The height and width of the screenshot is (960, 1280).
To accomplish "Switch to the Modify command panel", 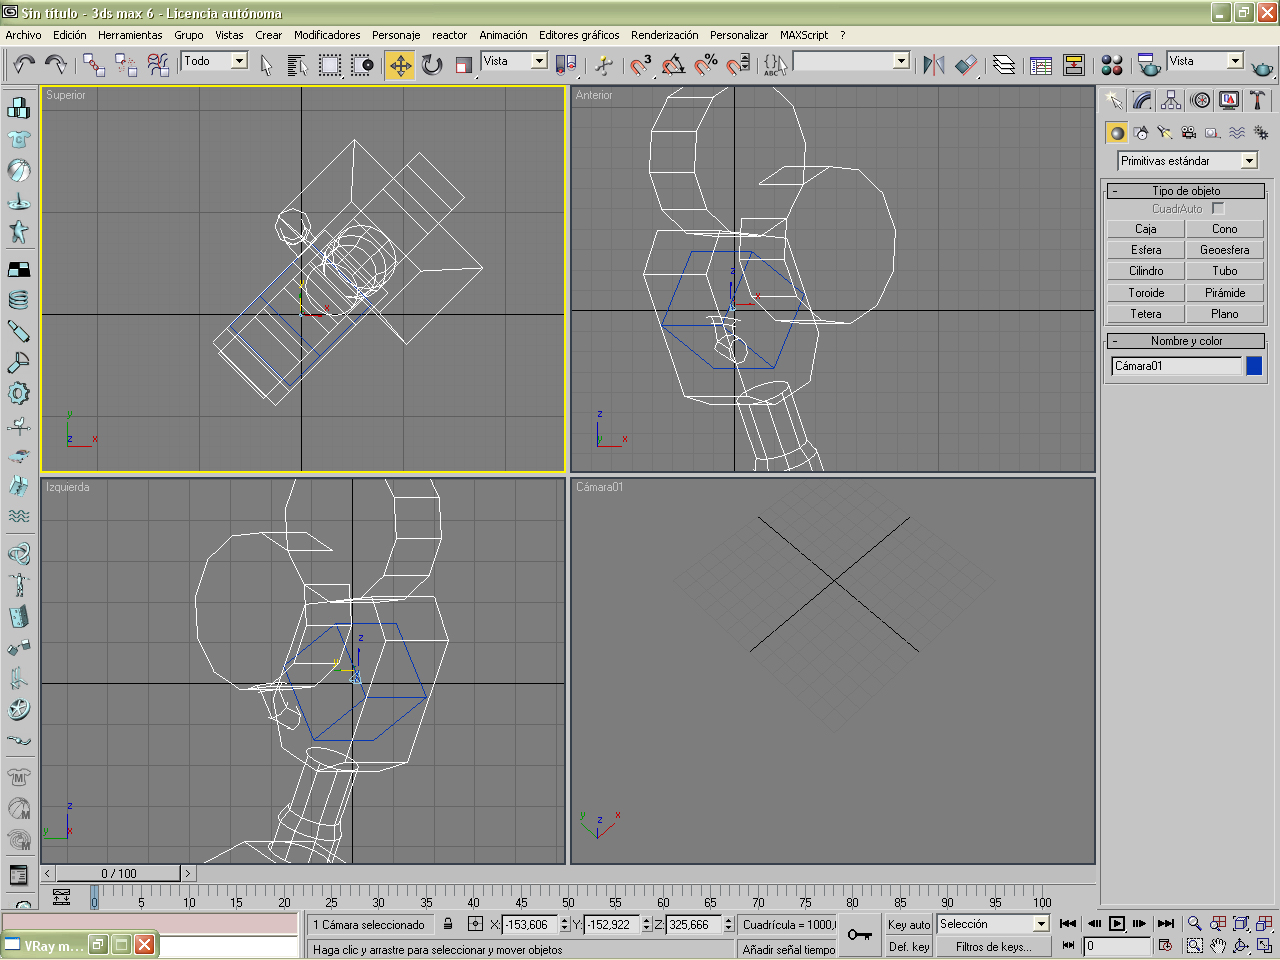I will tap(1142, 100).
